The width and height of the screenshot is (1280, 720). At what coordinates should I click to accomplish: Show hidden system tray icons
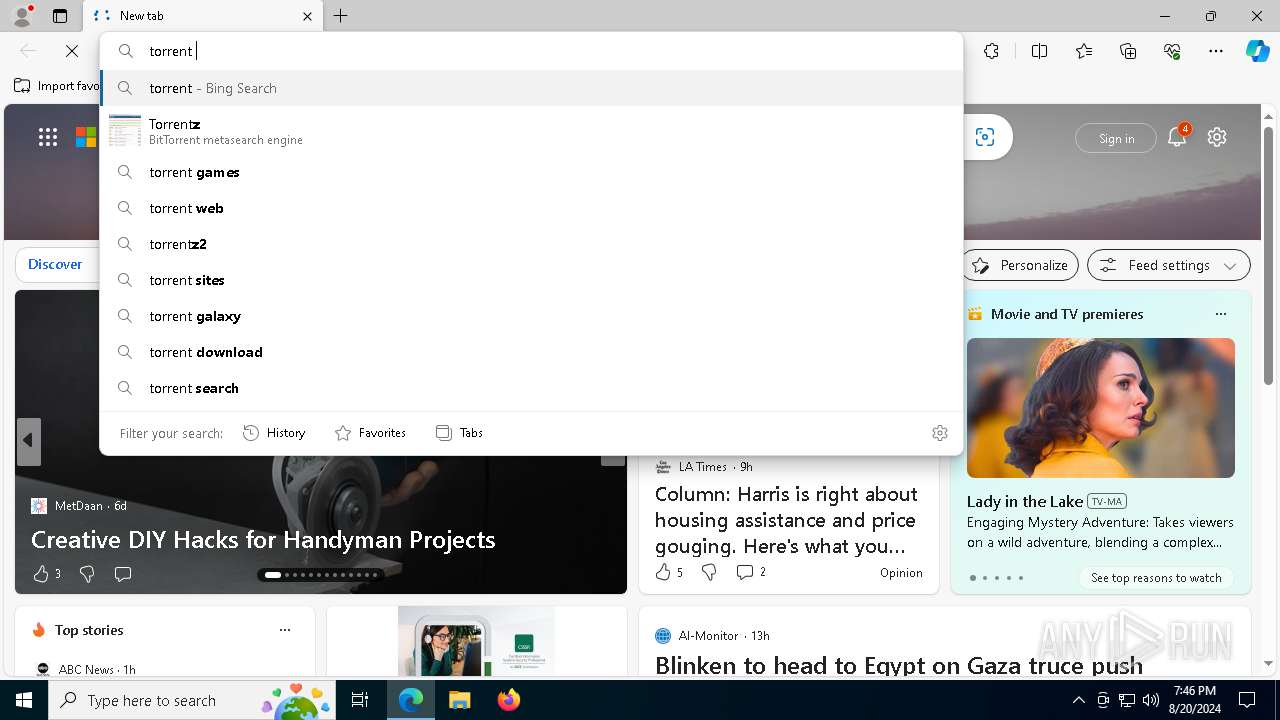tap(1078, 700)
